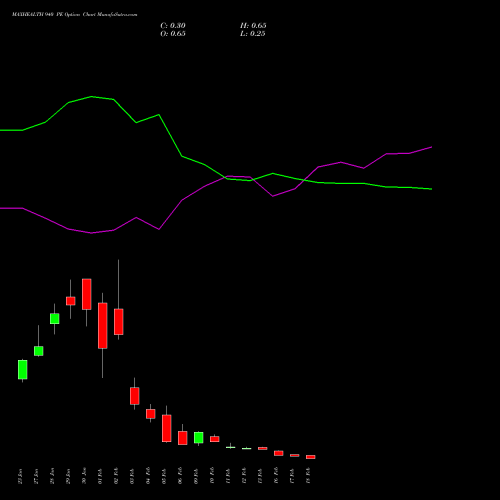Click the 29 Jan date label
Screen dimensions: 500x500
(68, 476)
